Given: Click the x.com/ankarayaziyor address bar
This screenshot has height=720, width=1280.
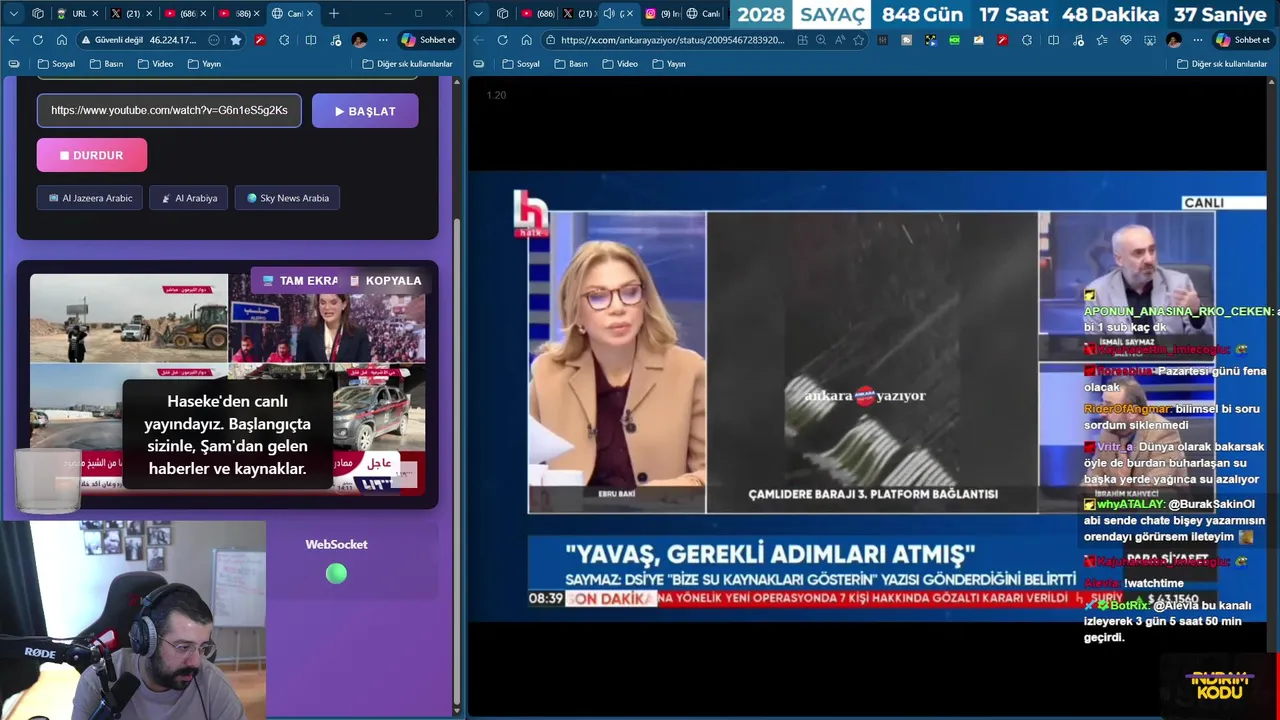Looking at the screenshot, I should 672,40.
